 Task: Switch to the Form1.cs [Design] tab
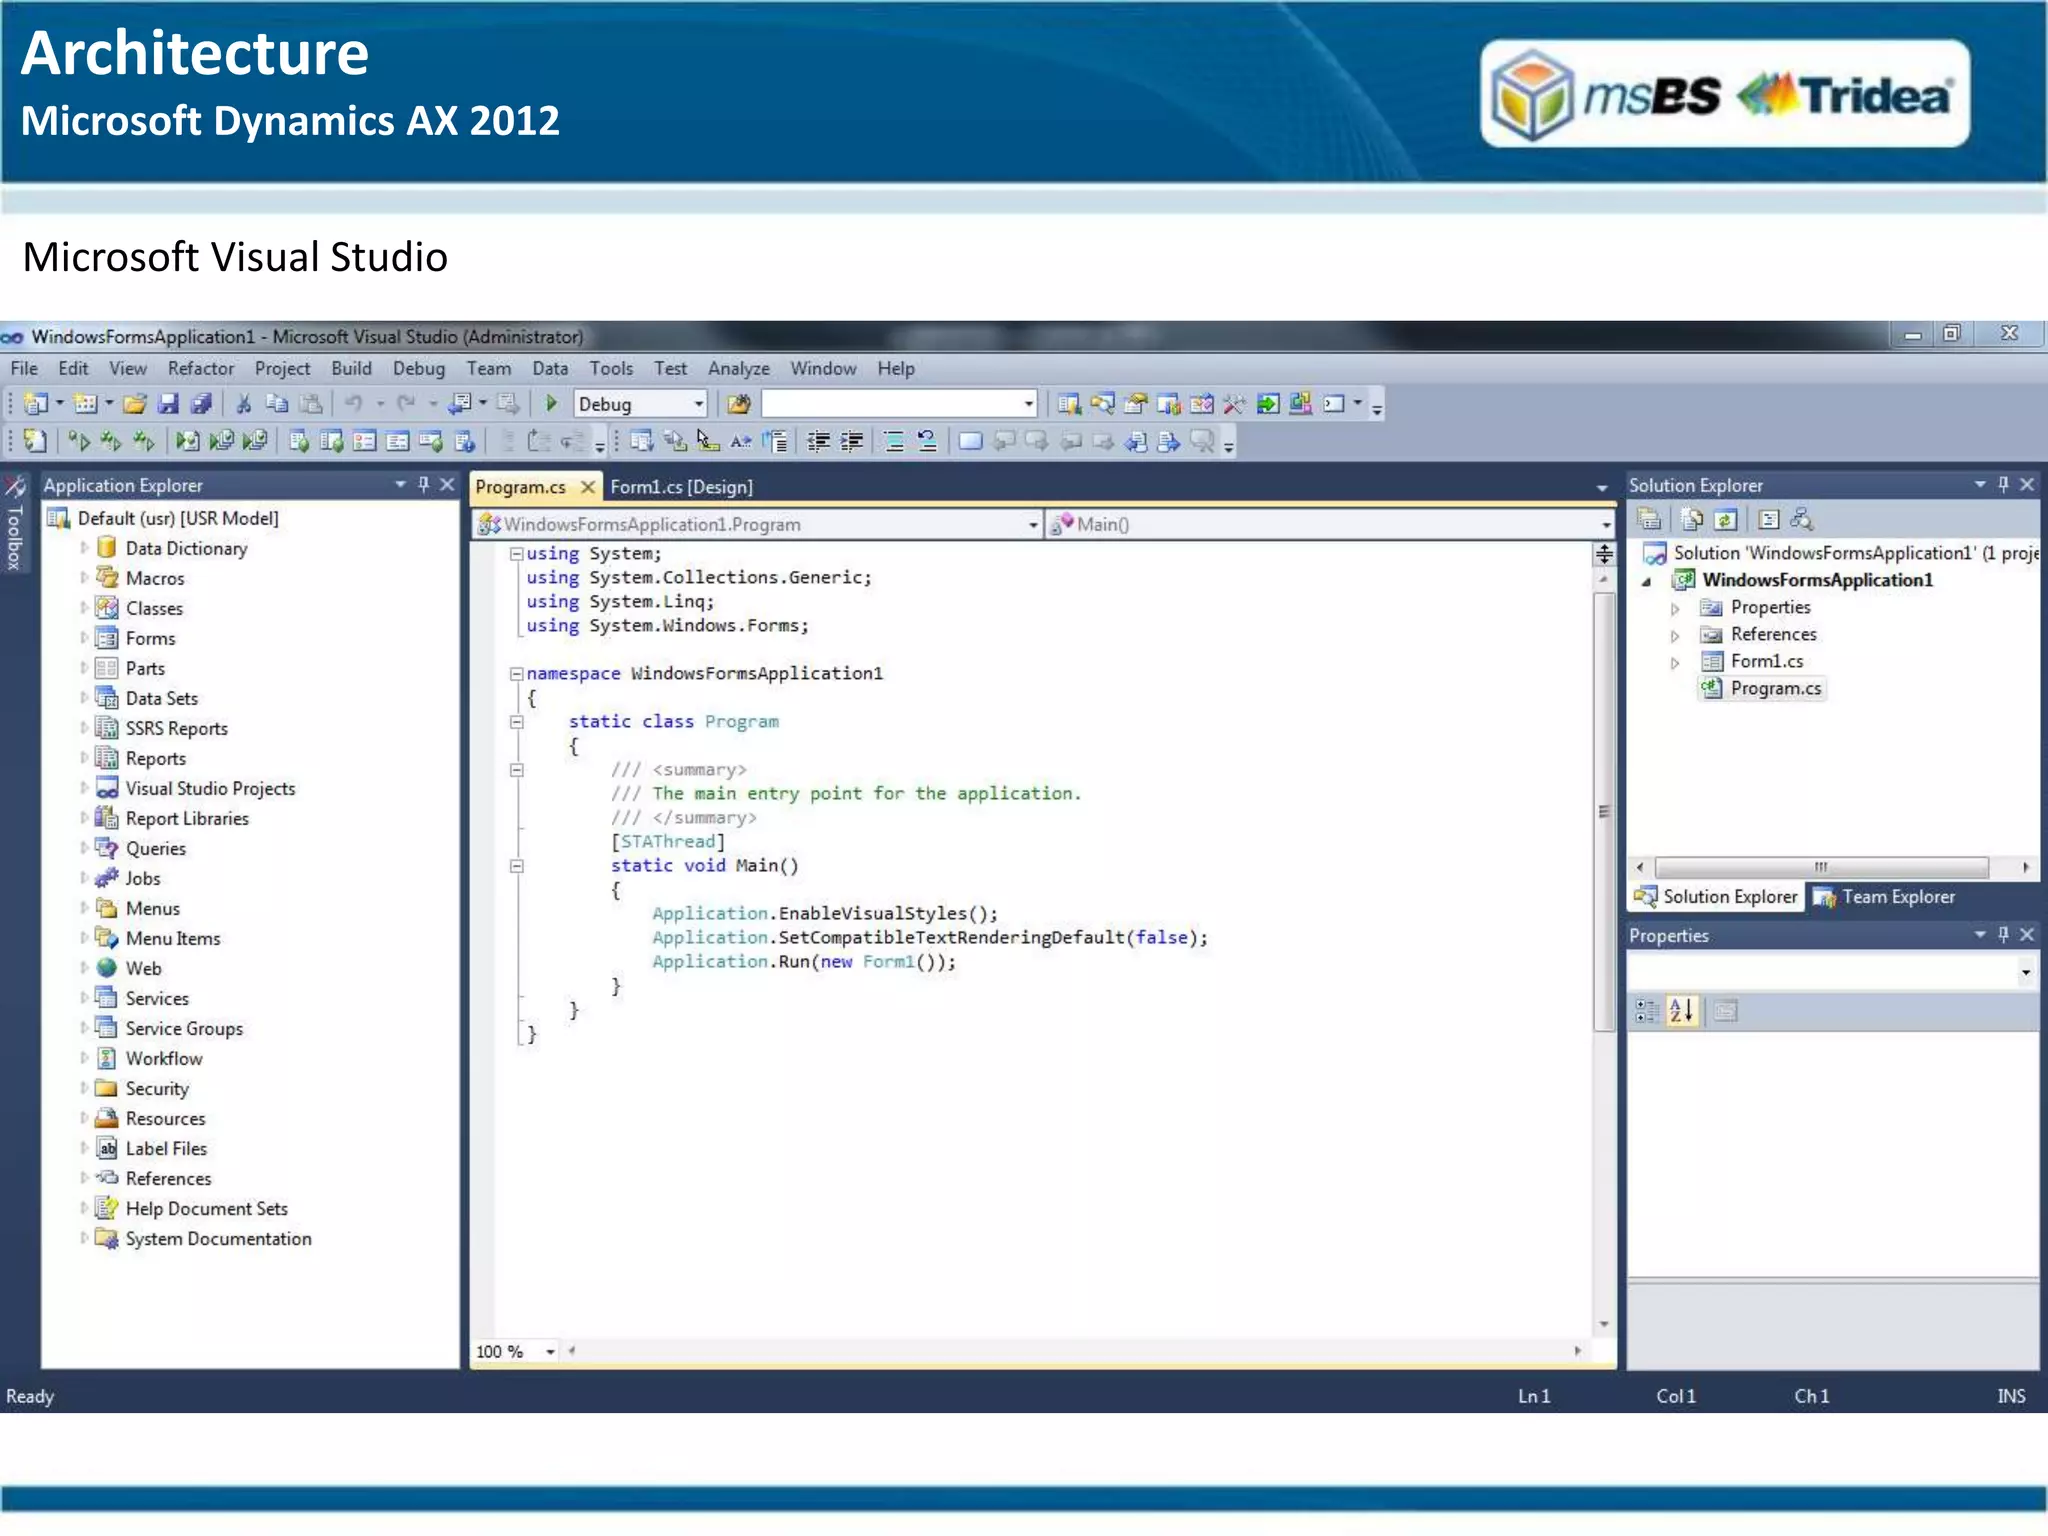pyautogui.click(x=681, y=487)
